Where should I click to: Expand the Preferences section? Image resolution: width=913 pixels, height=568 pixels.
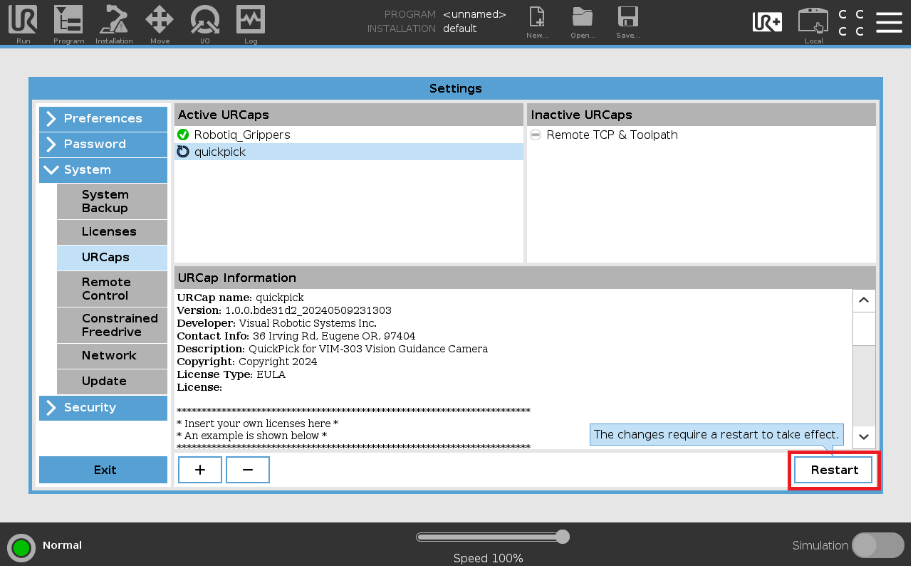(x=103, y=119)
